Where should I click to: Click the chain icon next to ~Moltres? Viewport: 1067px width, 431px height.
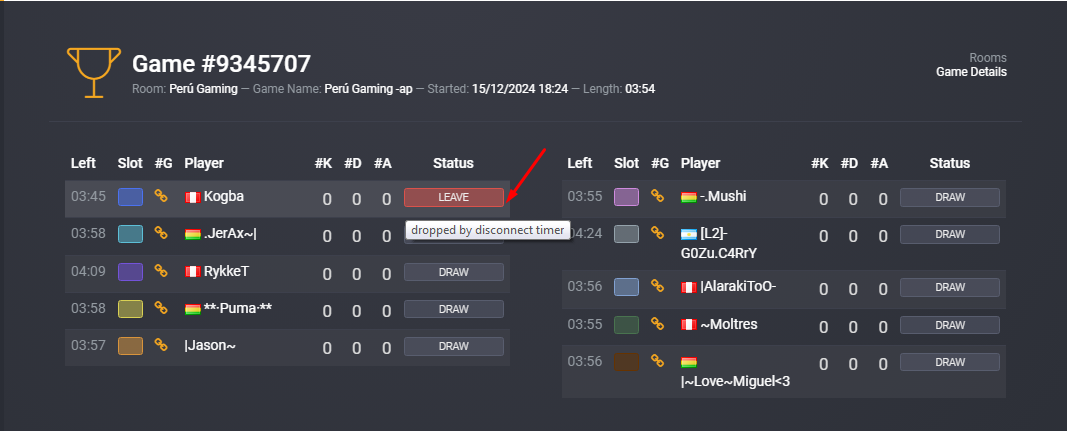657,323
